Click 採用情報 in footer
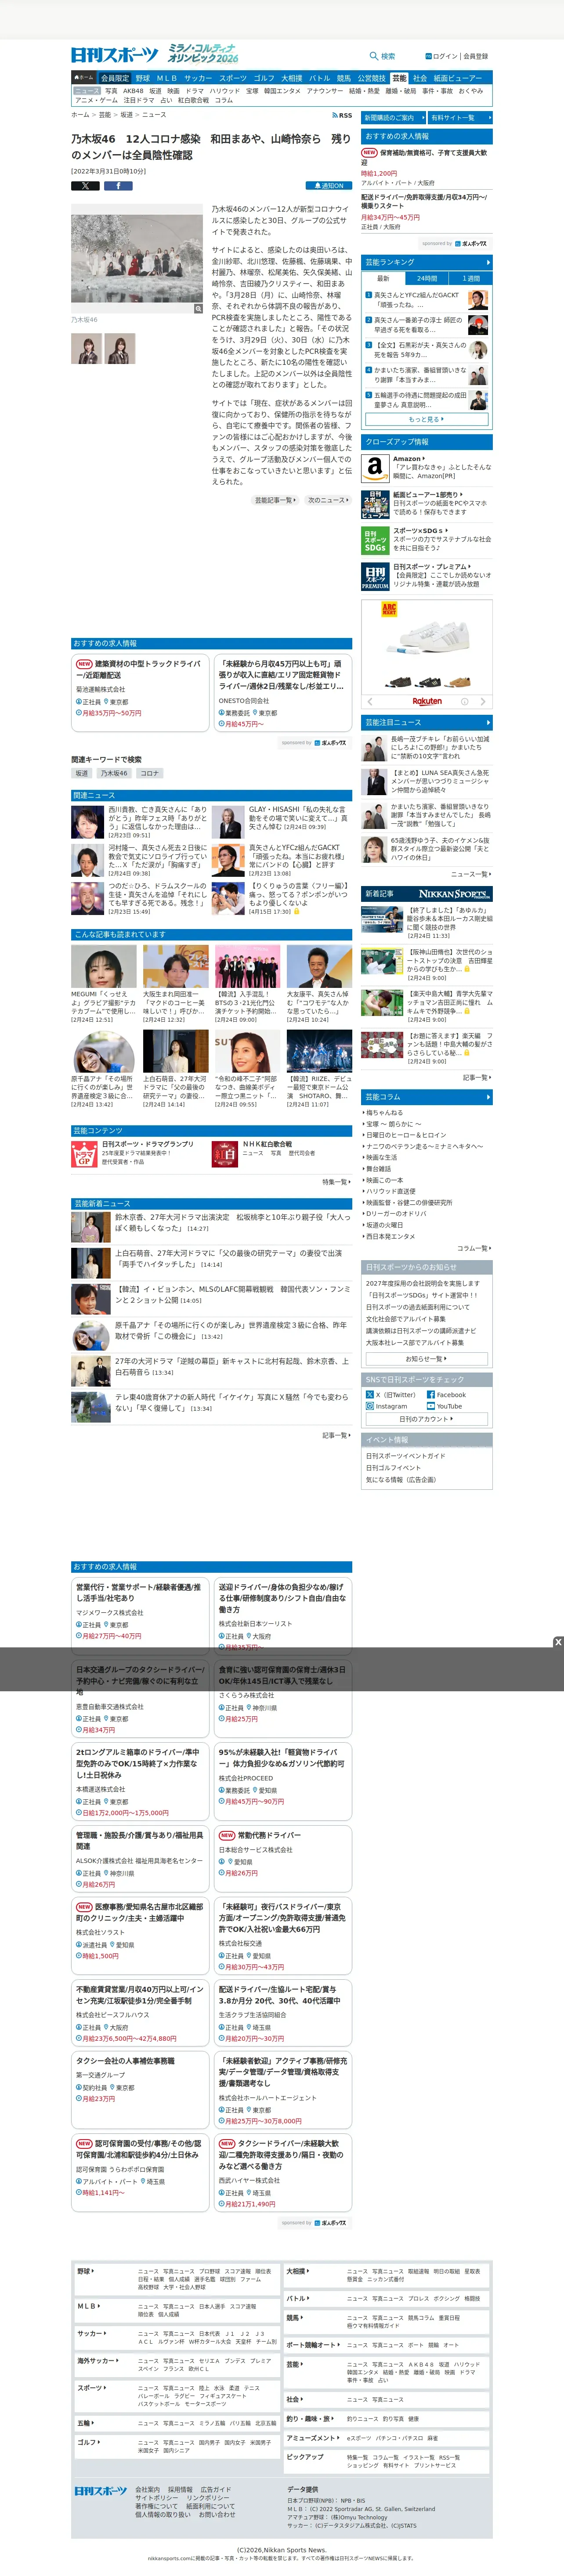Viewport: 564px width, 2576px height. click(x=180, y=2490)
